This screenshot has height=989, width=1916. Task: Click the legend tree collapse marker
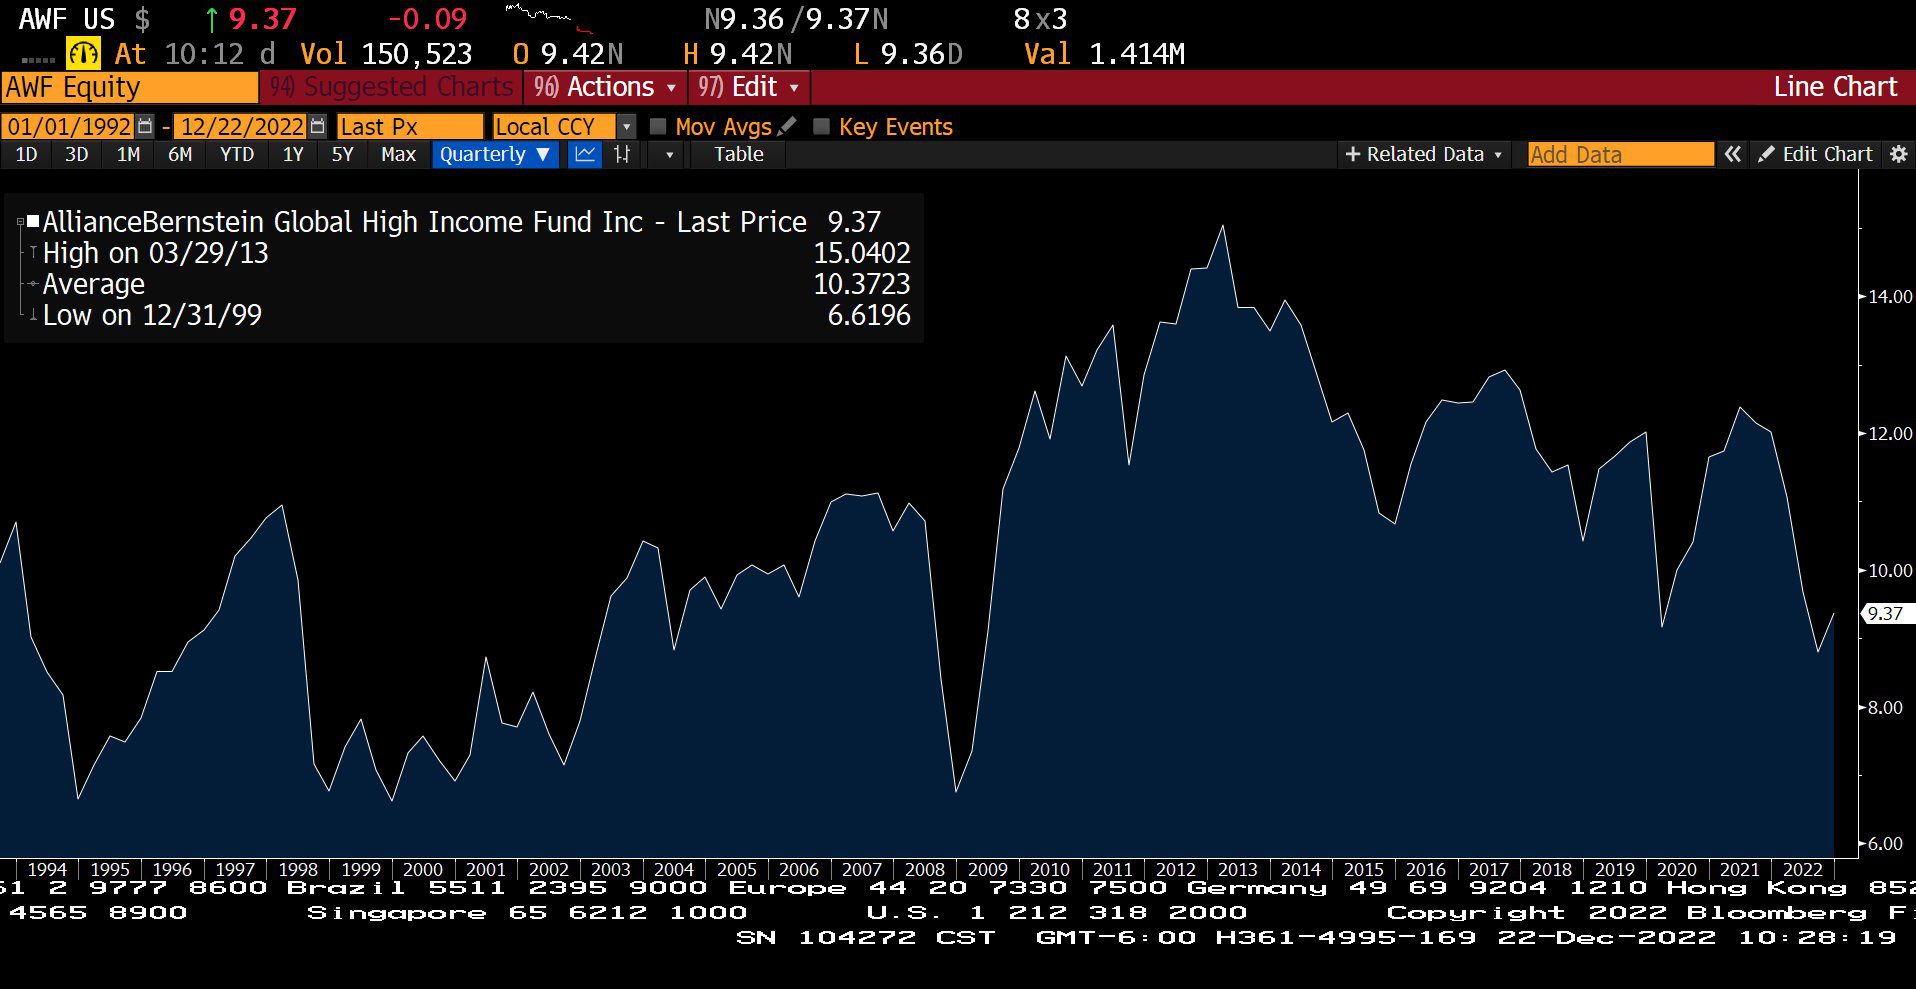point(21,221)
